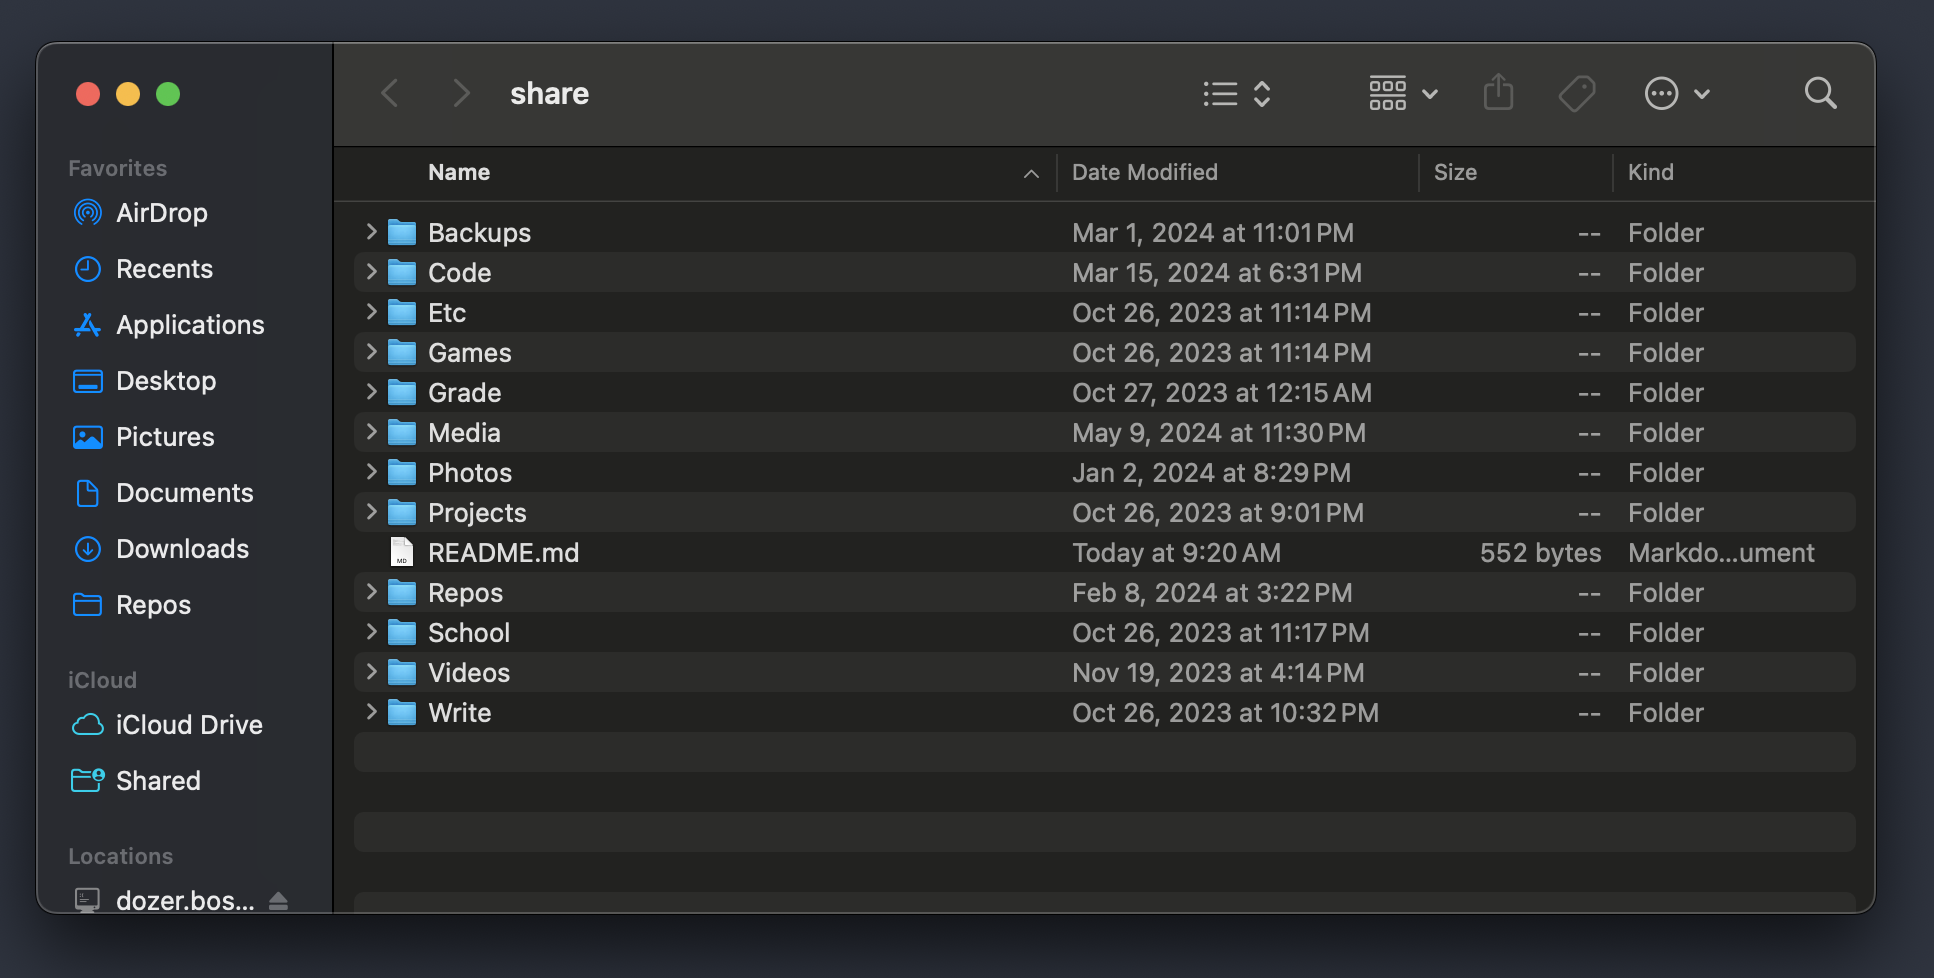Select the README.md file
Viewport: 1934px width, 978px height.
(503, 552)
